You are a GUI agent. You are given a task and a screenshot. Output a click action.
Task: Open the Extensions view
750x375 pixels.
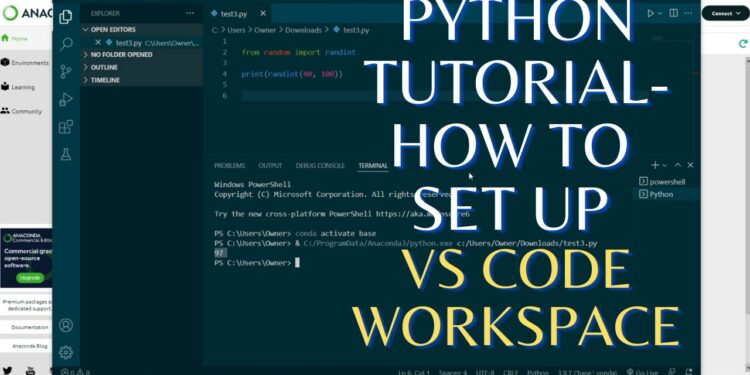click(x=66, y=127)
